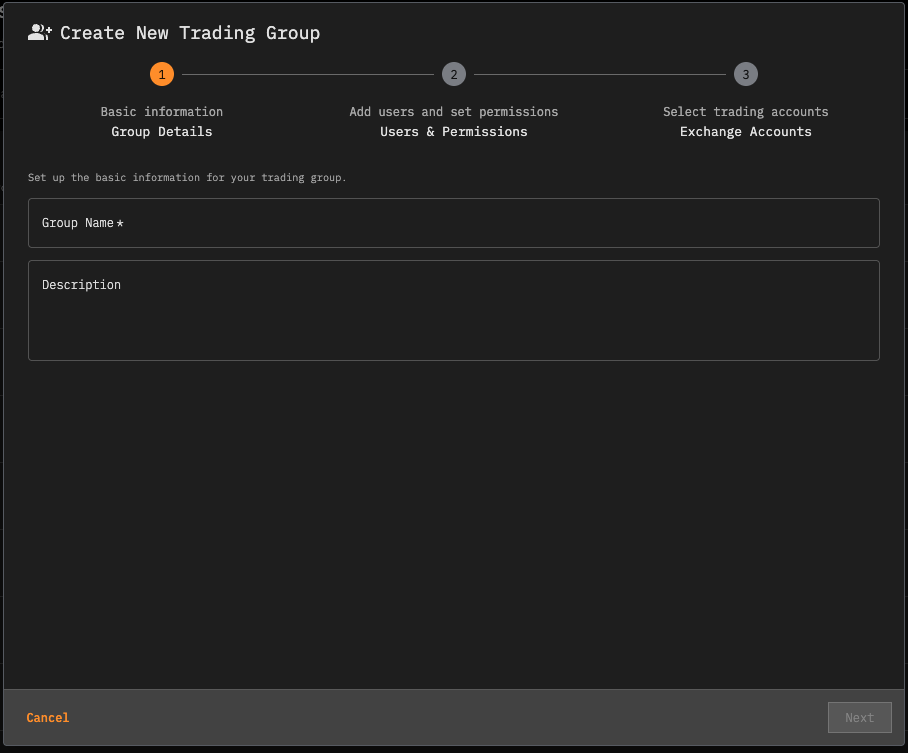Click the 'Set up the basic information' helper text
This screenshot has width=908, height=753.
click(x=187, y=178)
